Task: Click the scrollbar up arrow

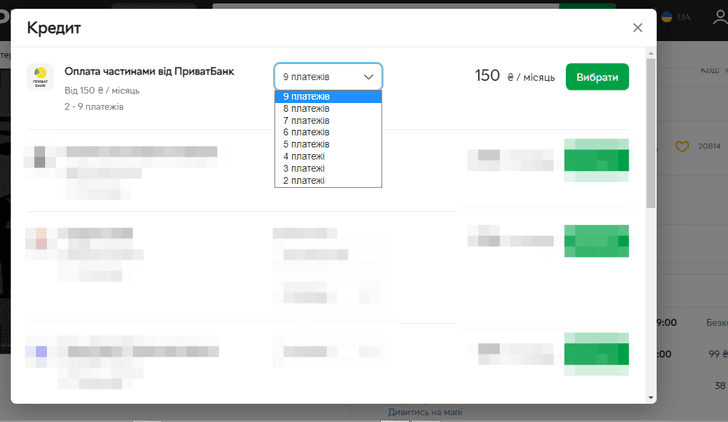Action: pos(650,53)
